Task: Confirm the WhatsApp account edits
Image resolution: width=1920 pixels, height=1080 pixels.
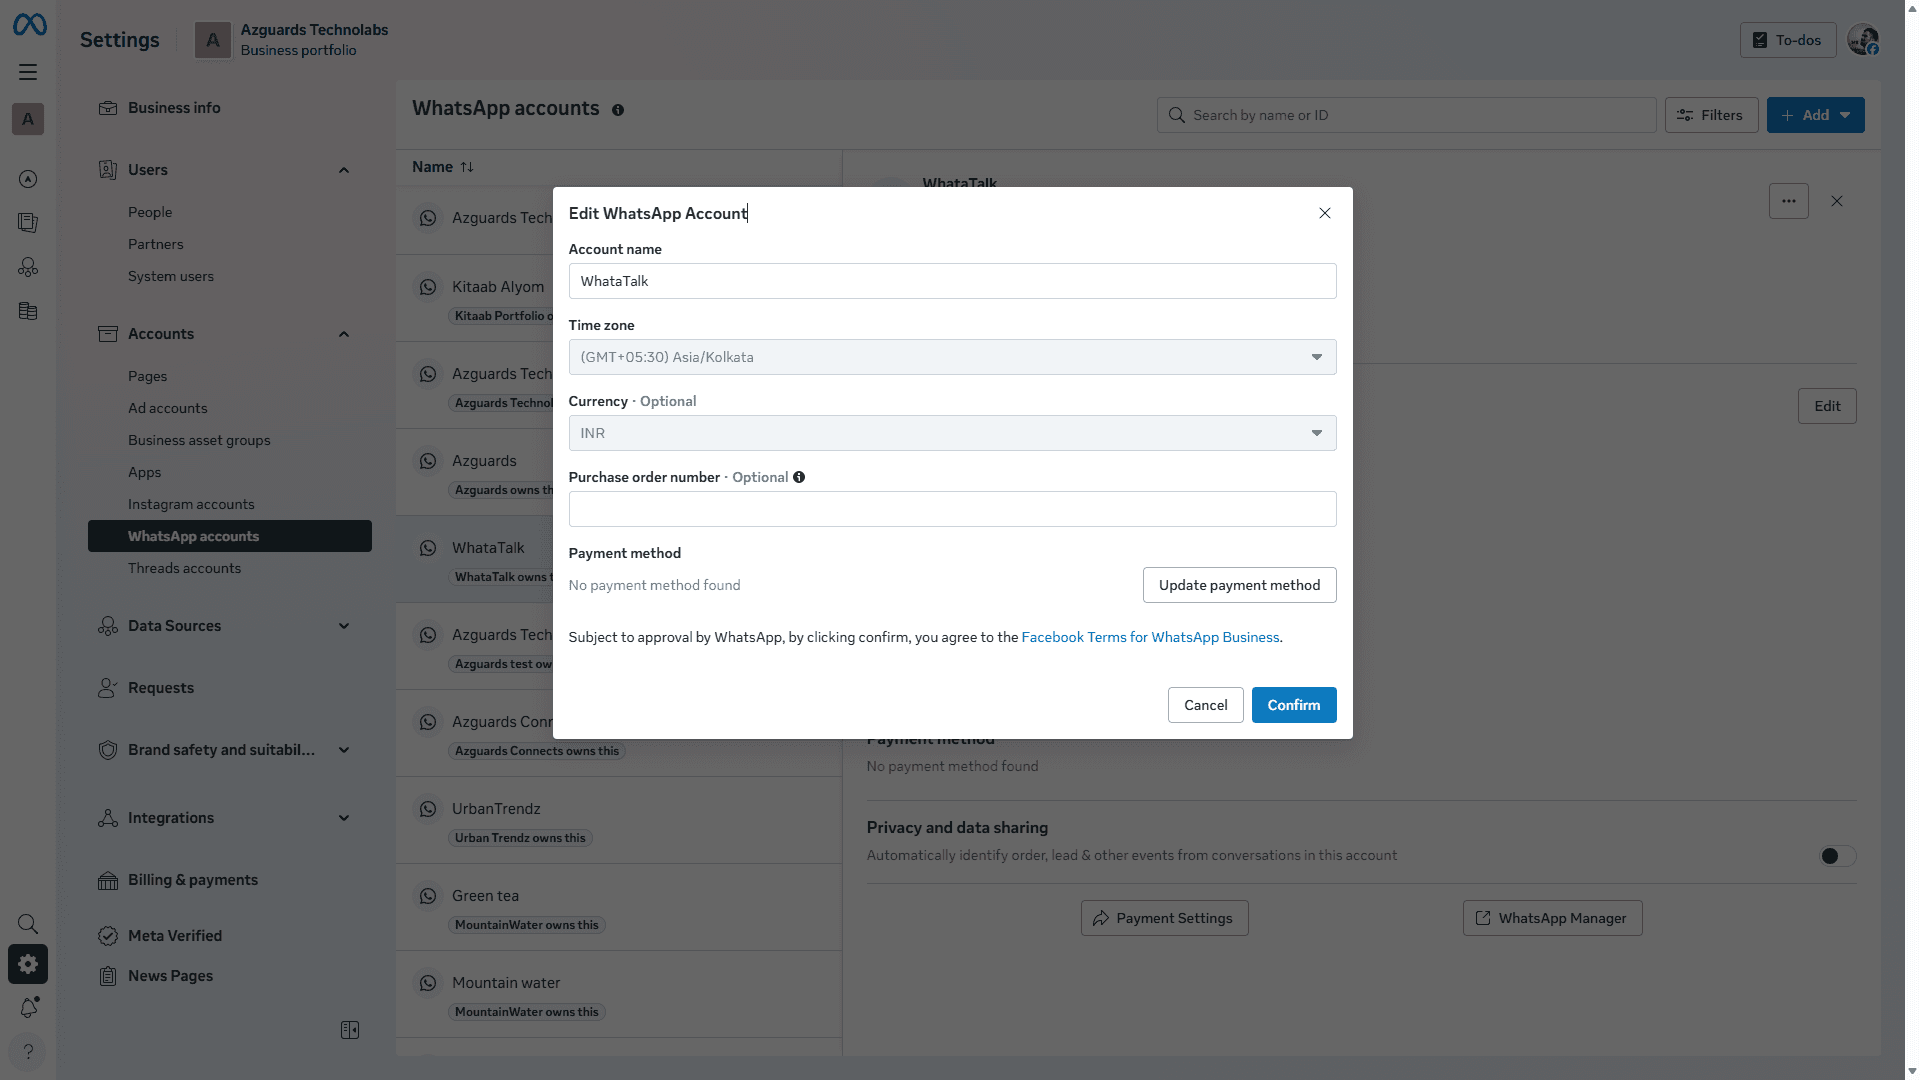Action: tap(1294, 705)
